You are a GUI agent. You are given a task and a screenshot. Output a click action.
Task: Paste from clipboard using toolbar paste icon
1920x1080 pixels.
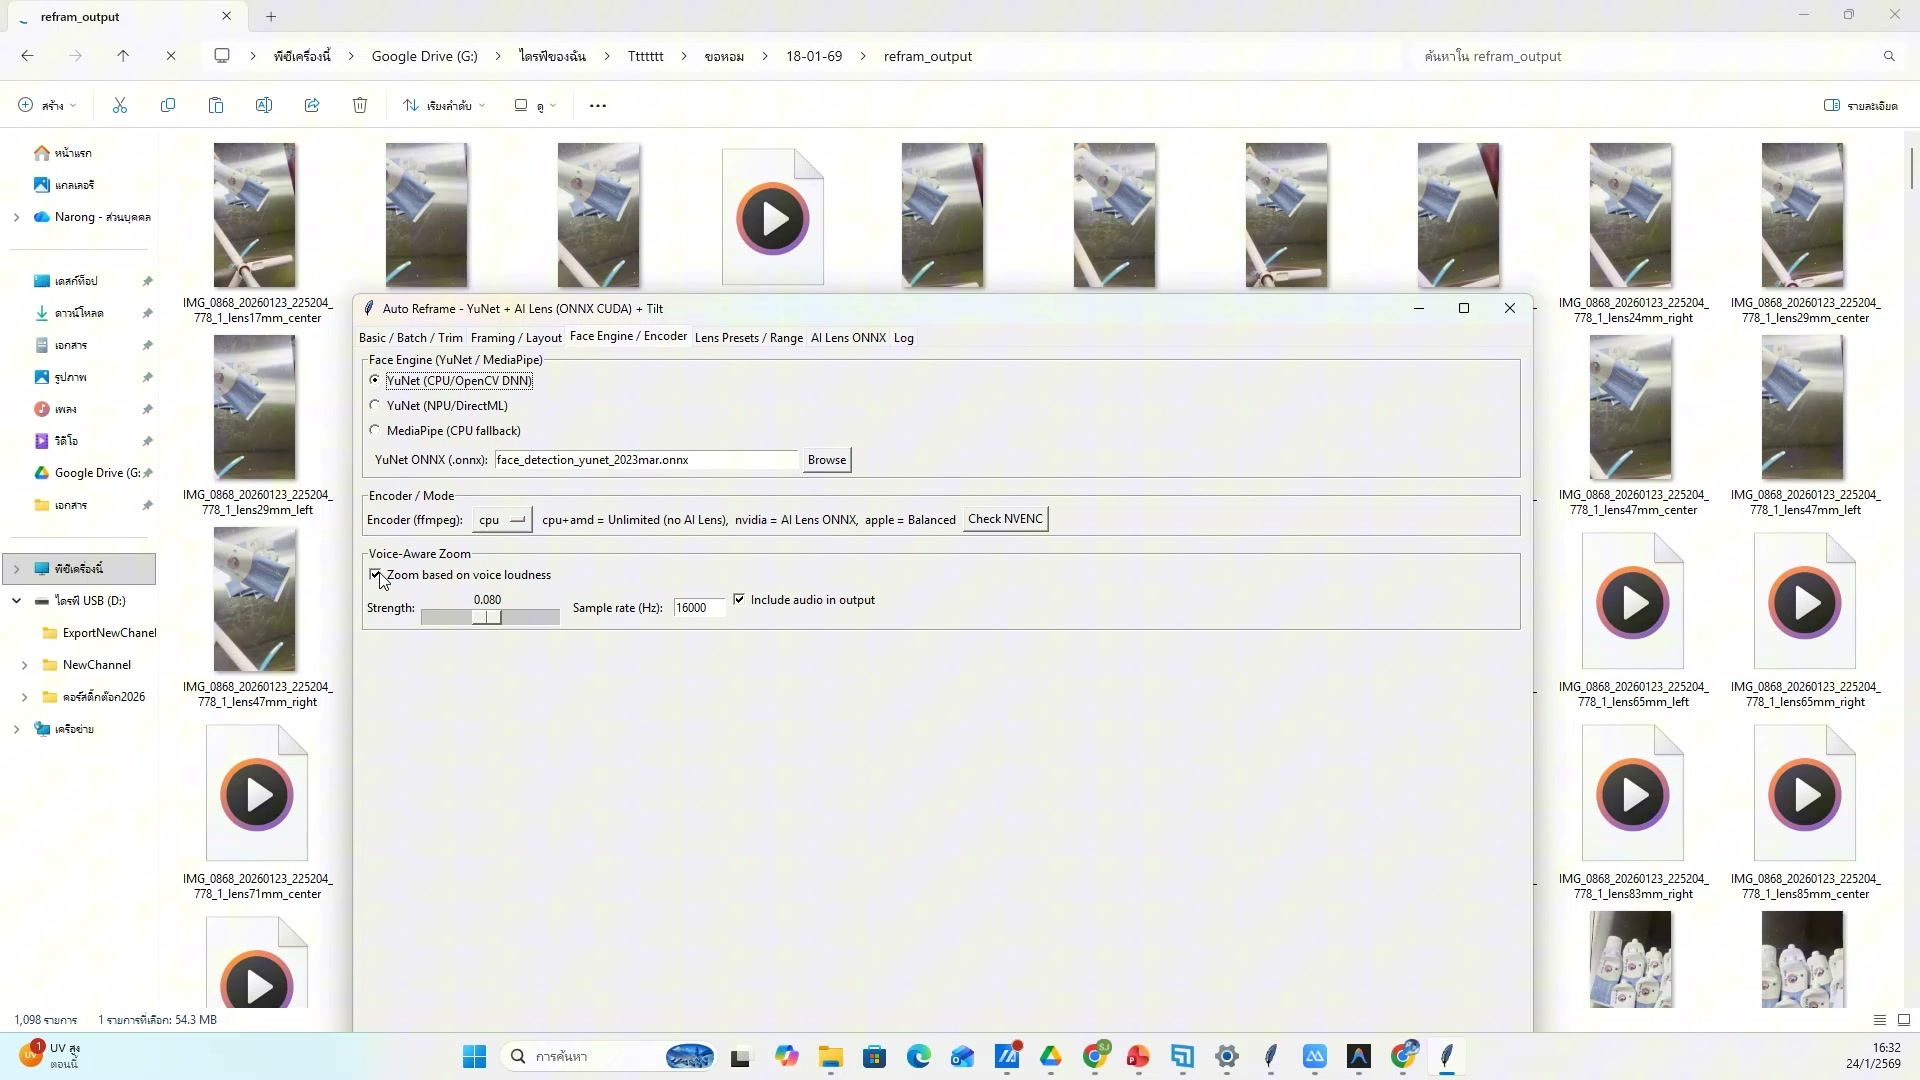(x=215, y=105)
